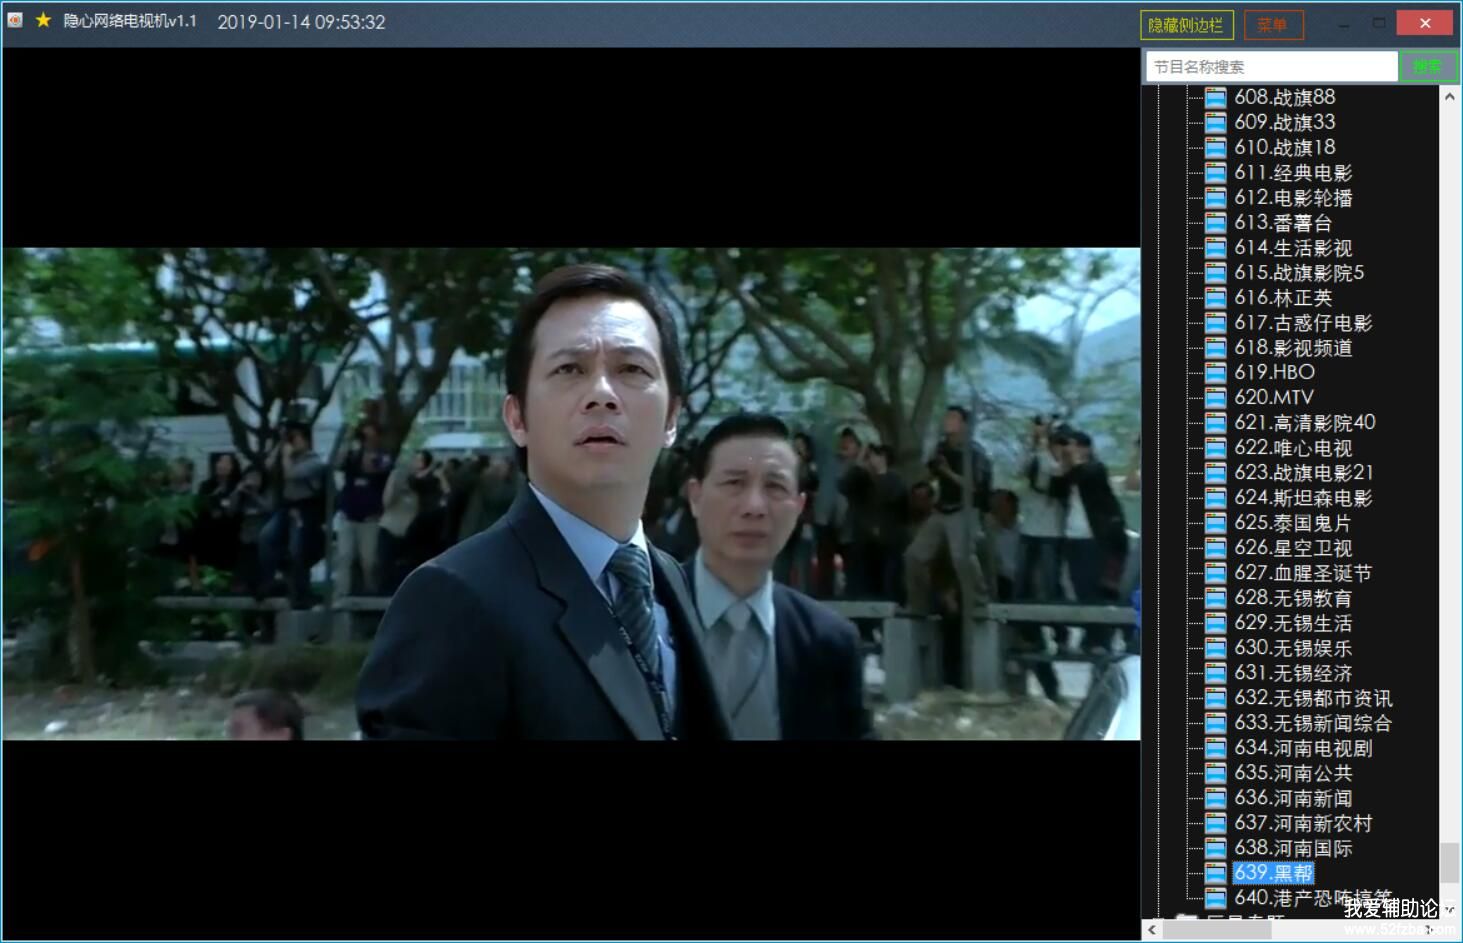Click the channel icon beside 619.HBO
1463x943 pixels.
point(1215,373)
